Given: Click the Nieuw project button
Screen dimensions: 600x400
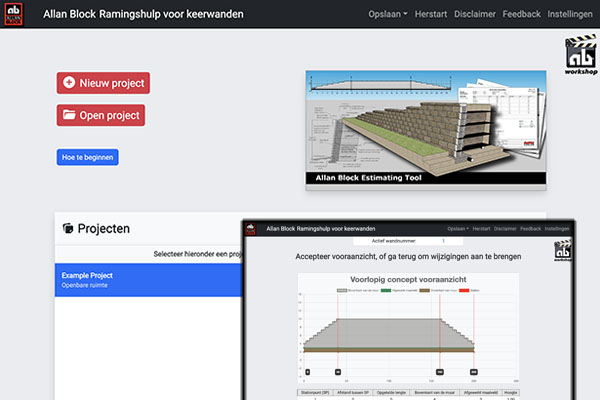Looking at the screenshot, I should click(103, 83).
